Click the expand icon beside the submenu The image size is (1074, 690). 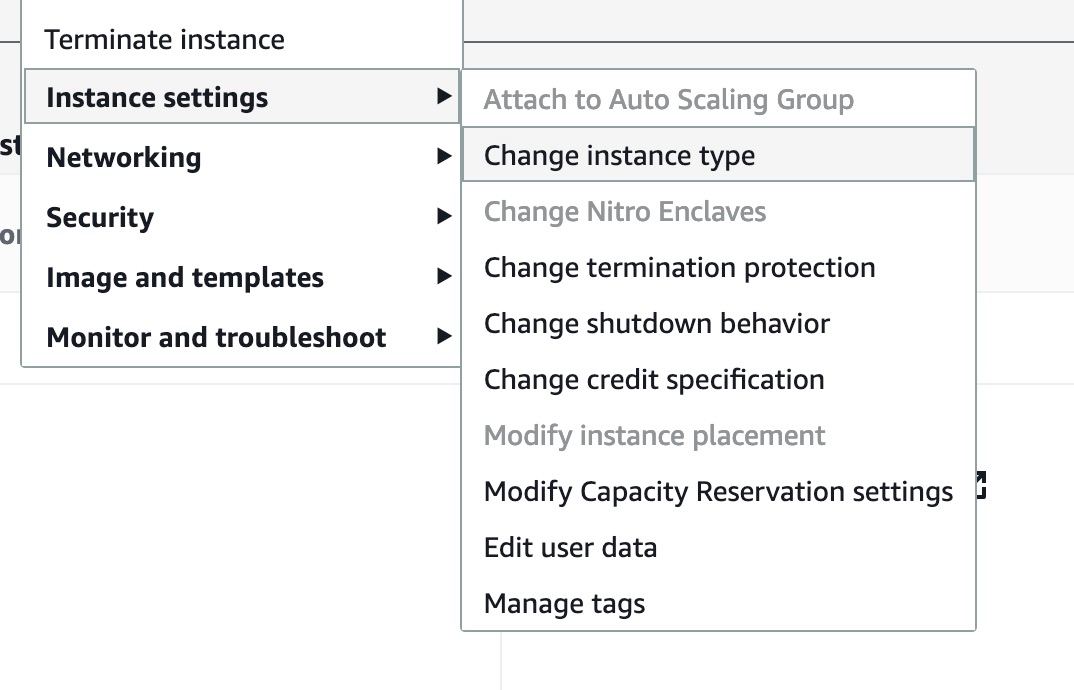980,484
